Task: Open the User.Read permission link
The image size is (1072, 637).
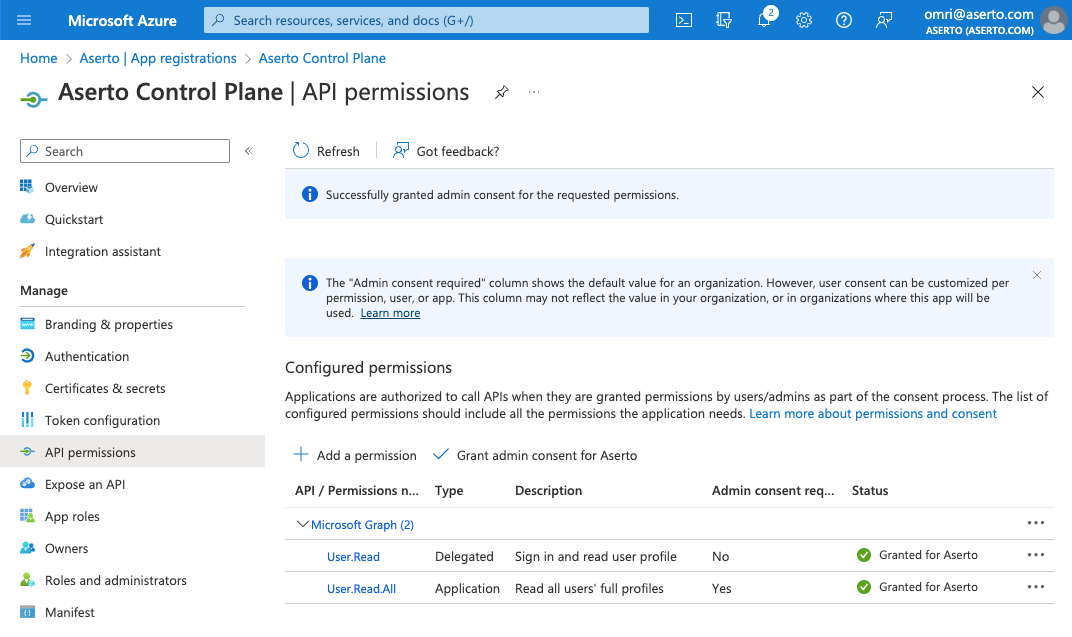Action: [353, 556]
